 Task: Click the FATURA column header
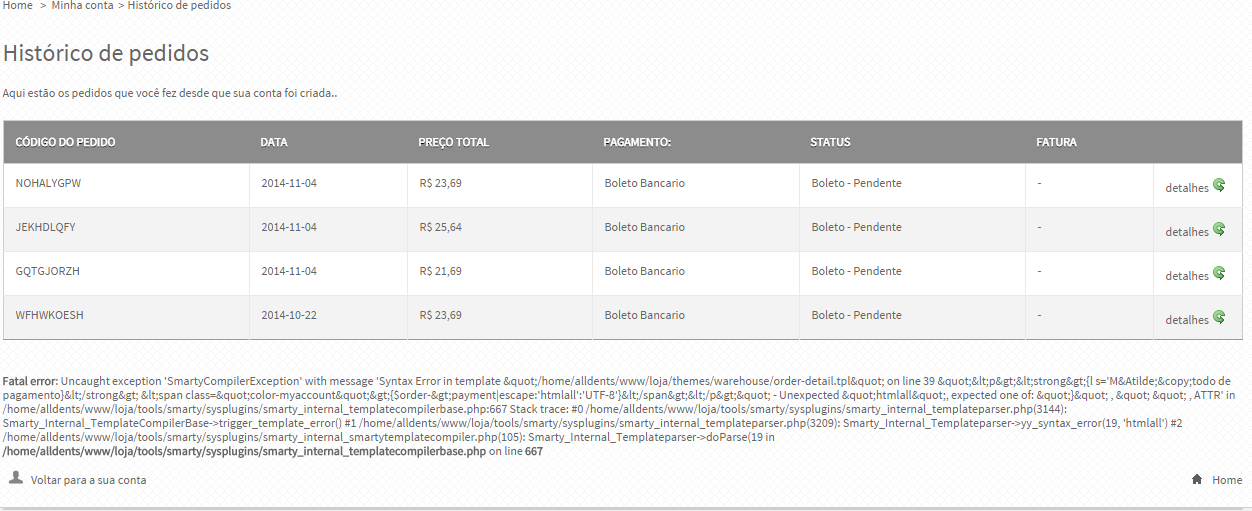click(1056, 142)
